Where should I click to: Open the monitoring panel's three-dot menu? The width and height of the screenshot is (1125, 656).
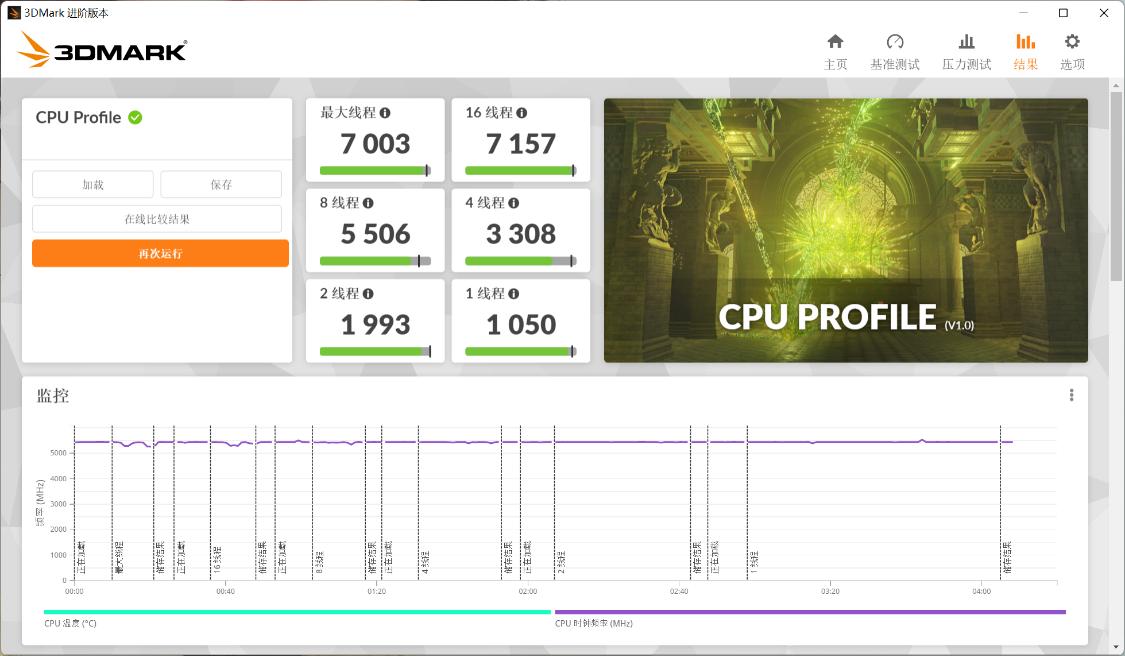(x=1070, y=395)
